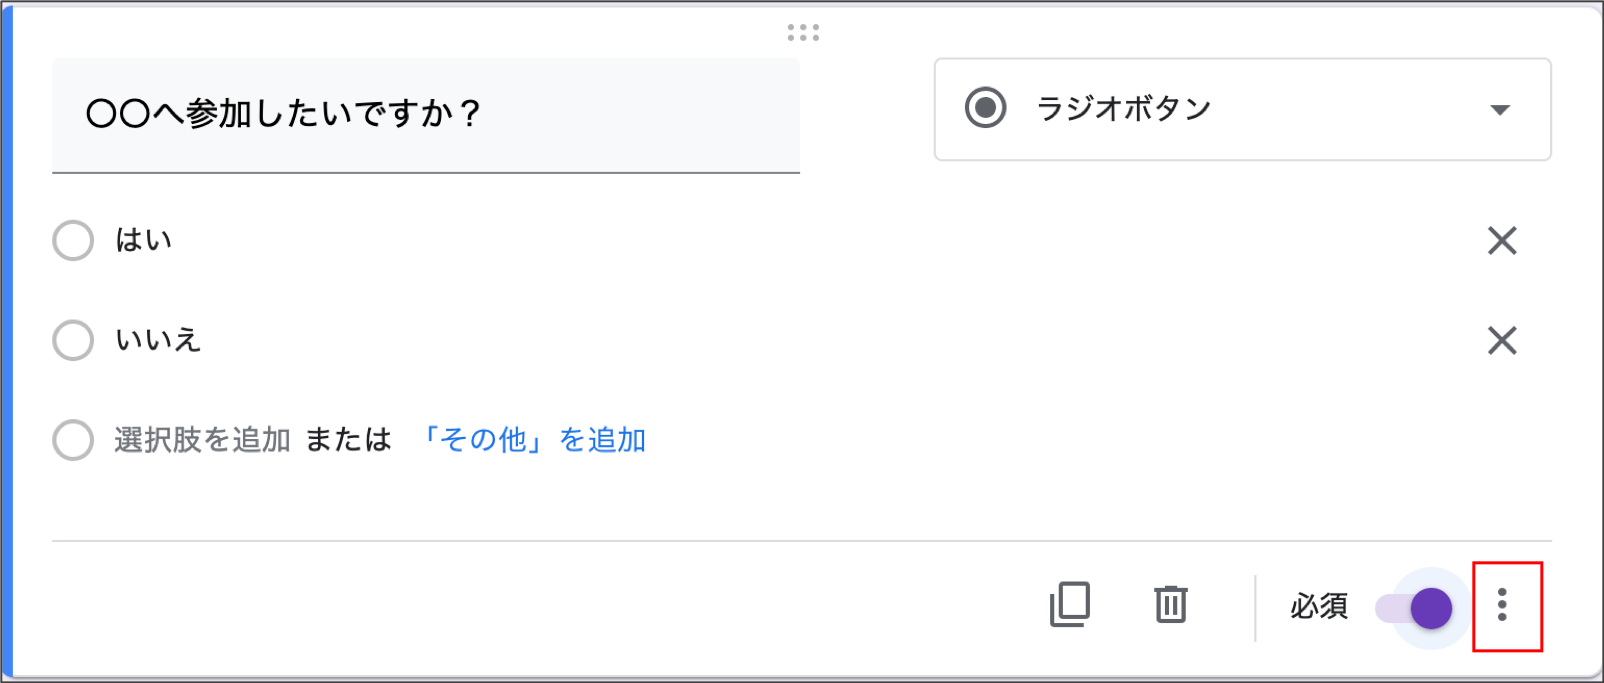The width and height of the screenshot is (1604, 683).
Task: Click the radio icon in type selector
Action: pyautogui.click(x=985, y=108)
